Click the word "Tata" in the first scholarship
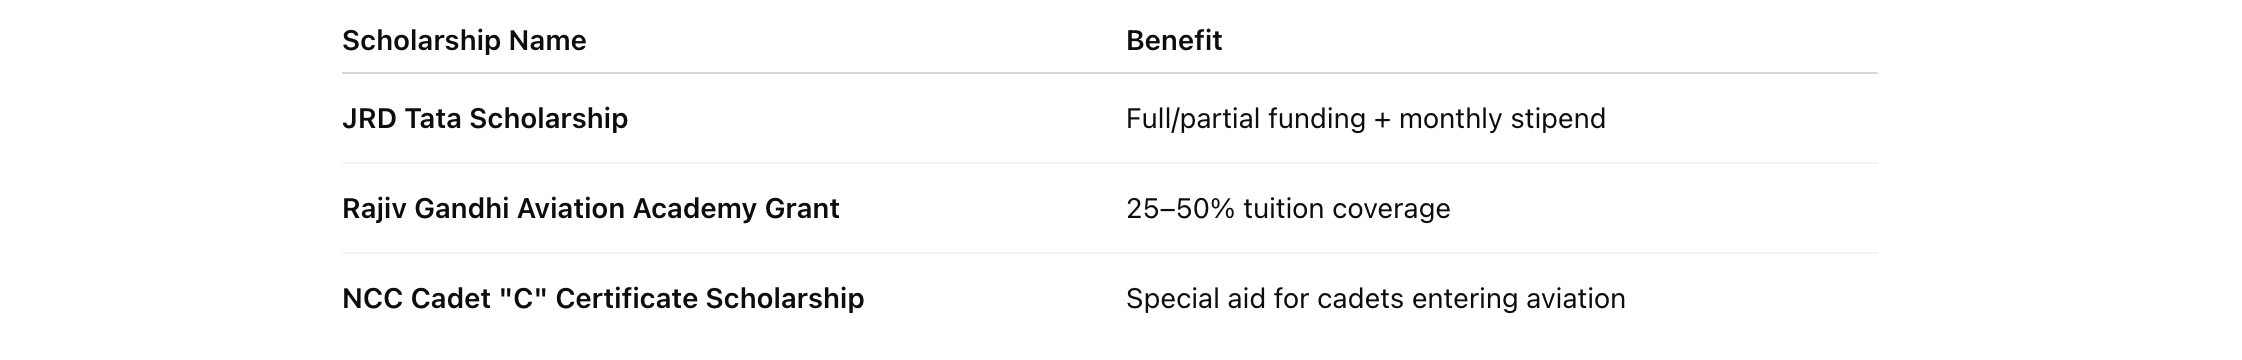The height and width of the screenshot is (360, 2242). pos(433,118)
